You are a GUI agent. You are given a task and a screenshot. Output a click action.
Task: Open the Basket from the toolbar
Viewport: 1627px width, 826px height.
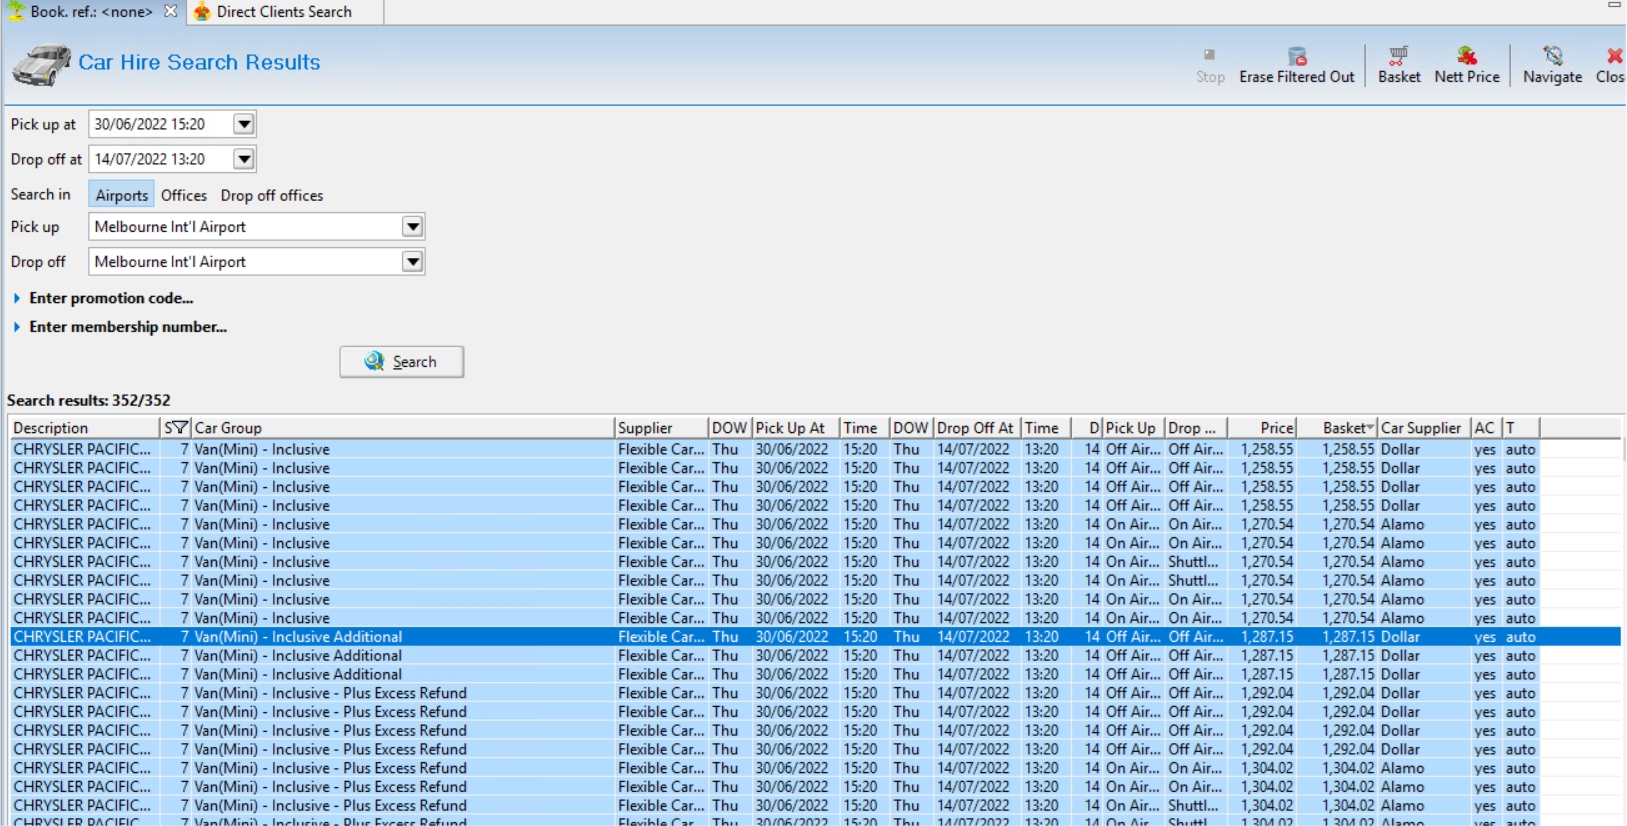click(x=1399, y=65)
